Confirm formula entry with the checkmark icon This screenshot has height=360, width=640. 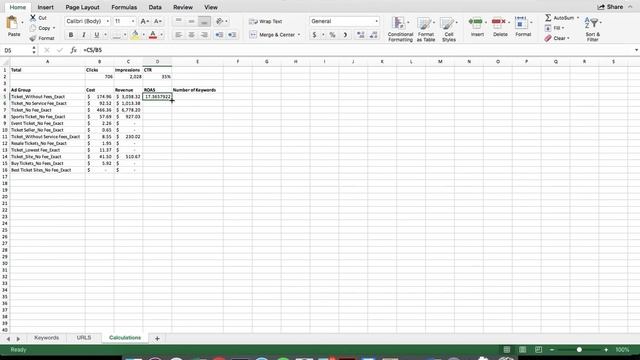60,50
